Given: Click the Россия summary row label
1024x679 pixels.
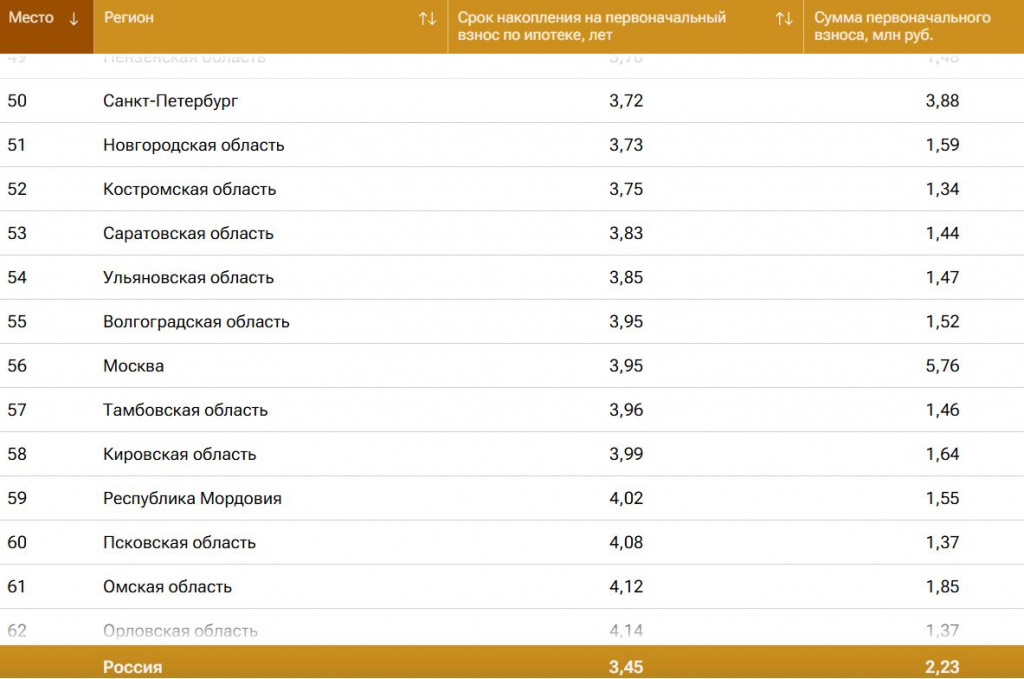Looking at the screenshot, I should (x=132, y=666).
